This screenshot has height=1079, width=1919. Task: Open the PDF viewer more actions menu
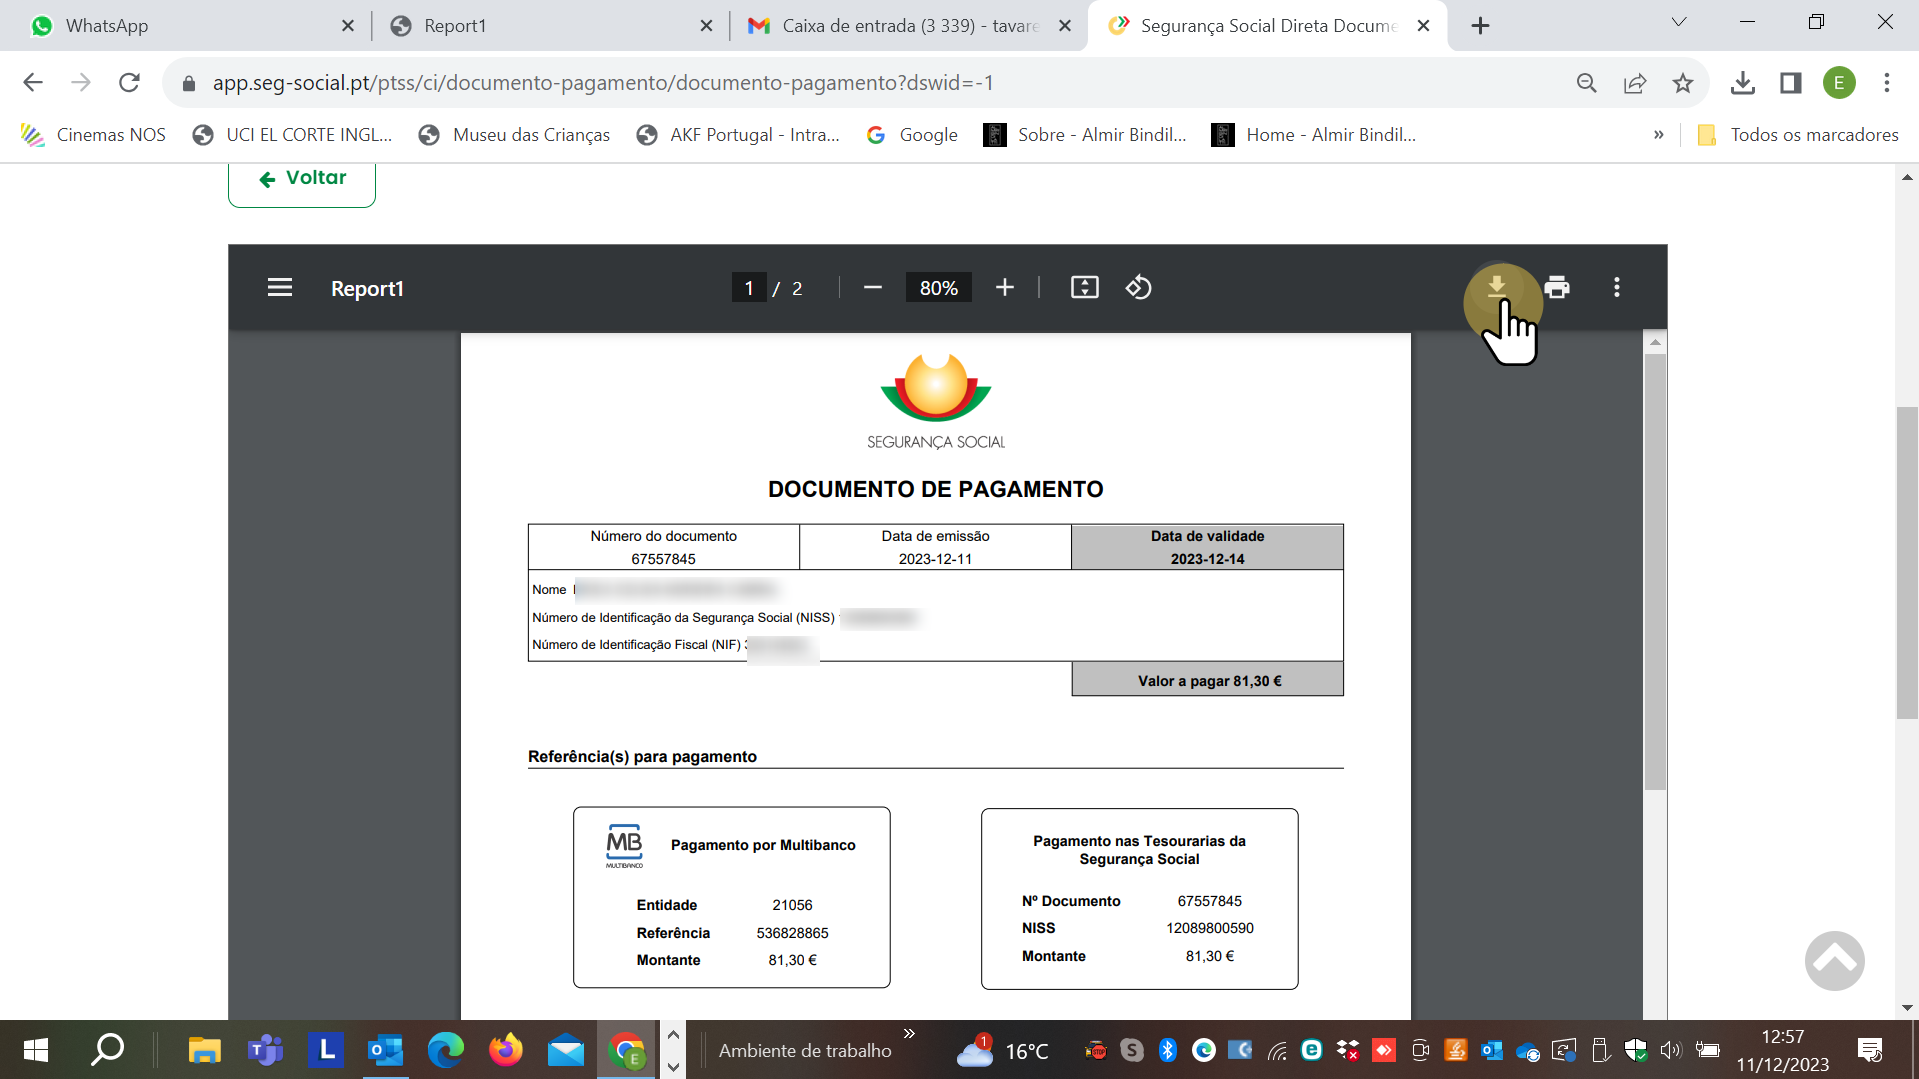coord(1616,288)
